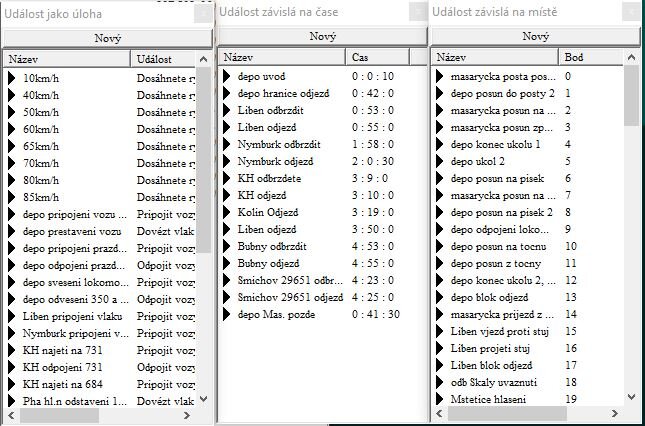Click the arrow icon beside KH najeti na 731
The width and height of the screenshot is (645, 426).
tap(12, 350)
